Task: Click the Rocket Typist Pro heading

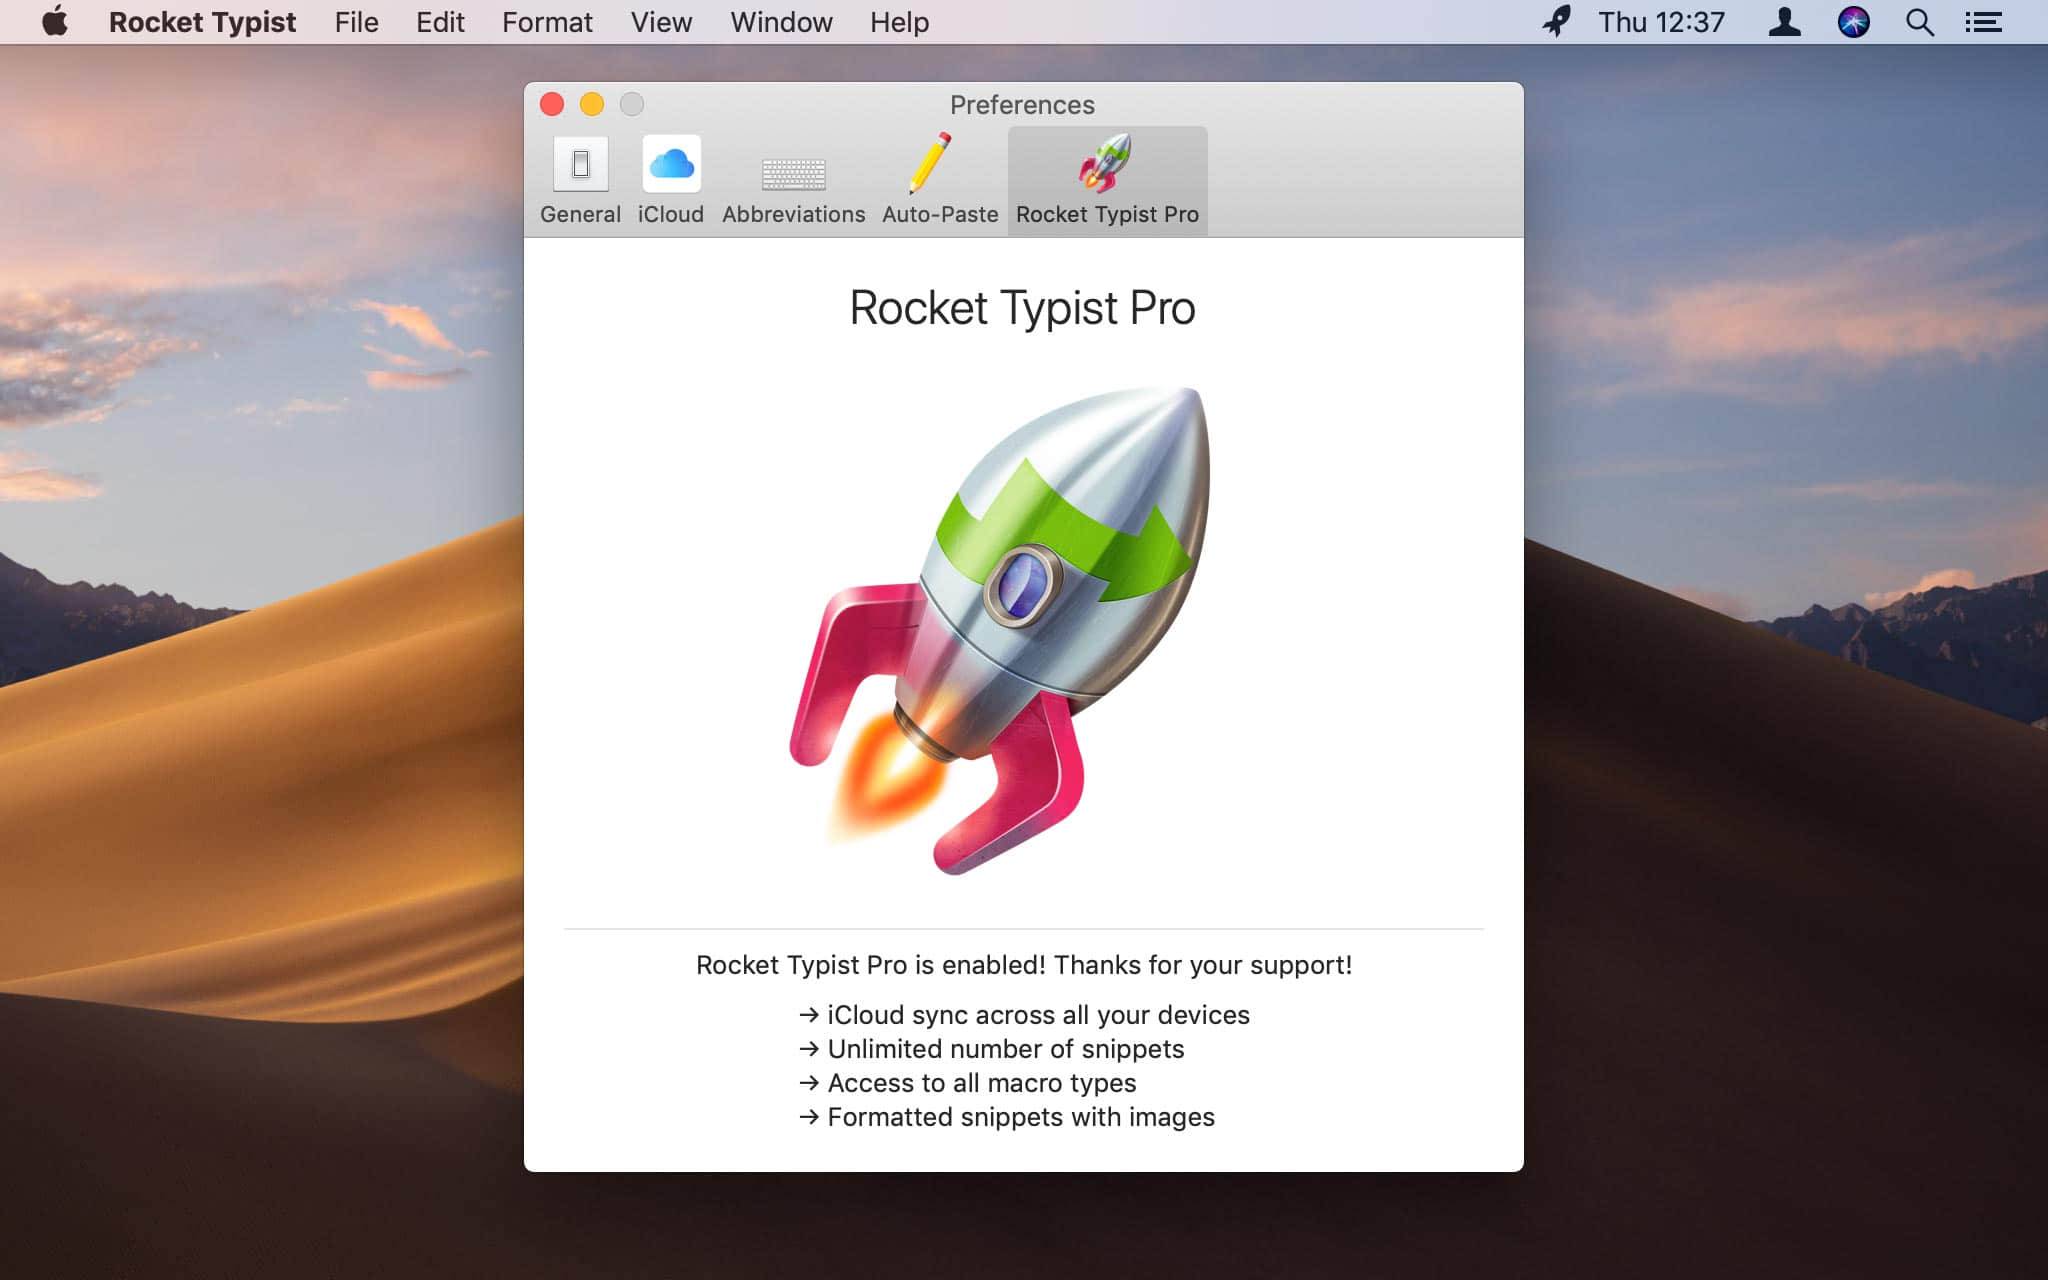Action: tap(1022, 308)
